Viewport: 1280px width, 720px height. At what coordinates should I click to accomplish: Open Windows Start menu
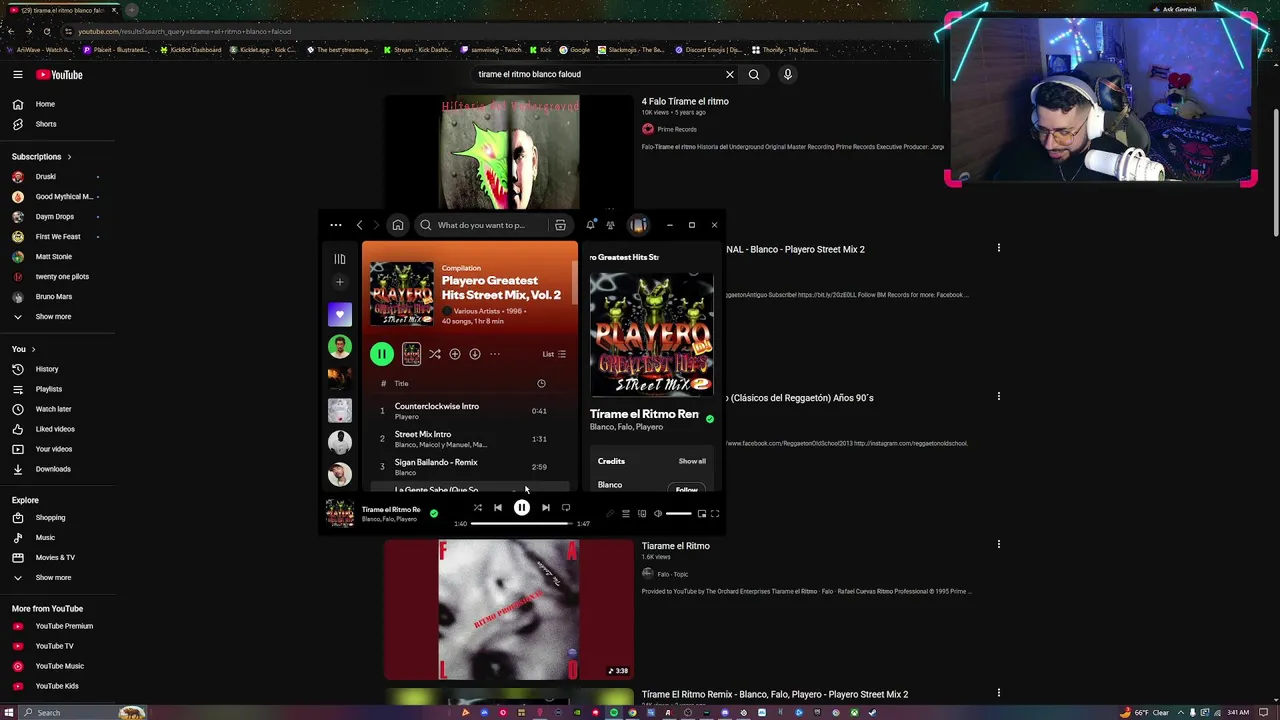click(9, 712)
